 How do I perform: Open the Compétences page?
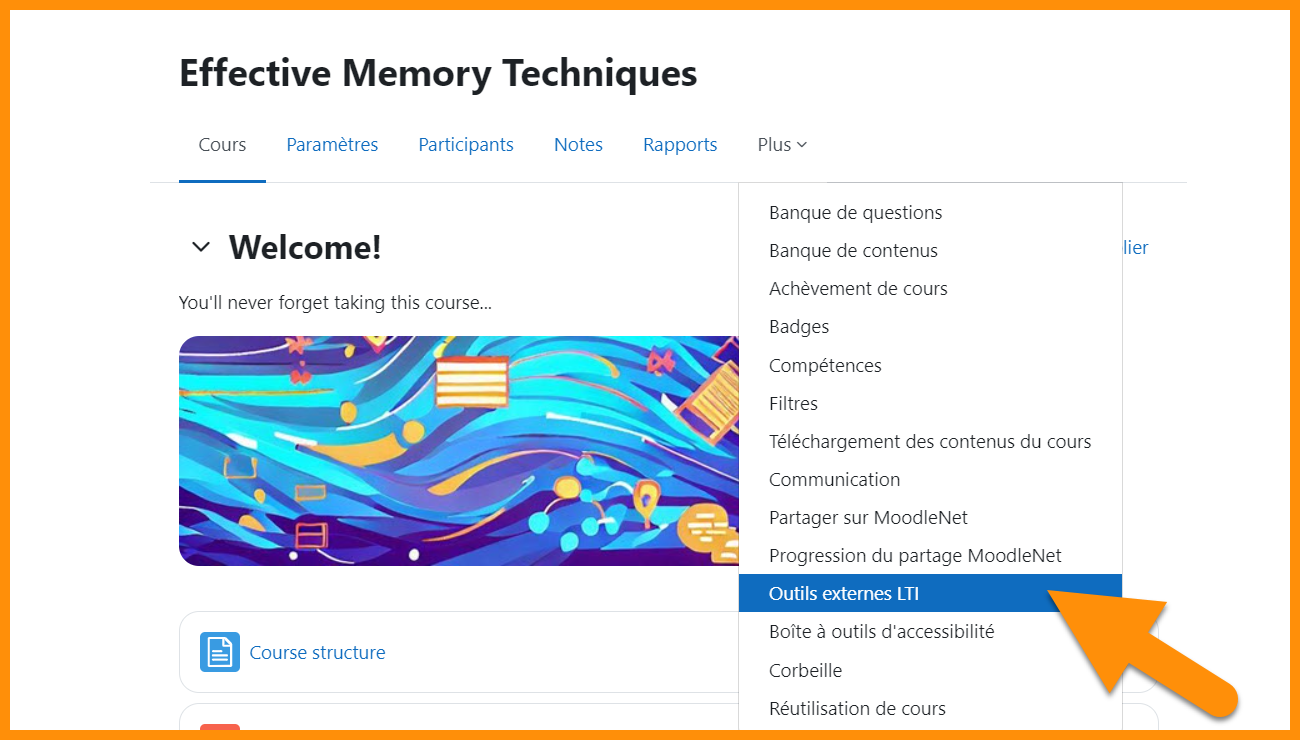pyautogui.click(x=825, y=365)
